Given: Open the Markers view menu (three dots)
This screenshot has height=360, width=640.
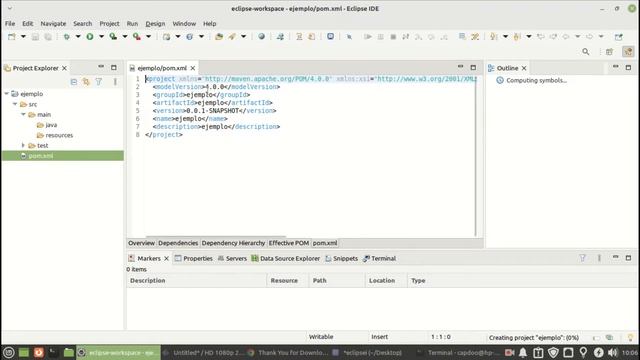Looking at the screenshot, I should [x=599, y=258].
